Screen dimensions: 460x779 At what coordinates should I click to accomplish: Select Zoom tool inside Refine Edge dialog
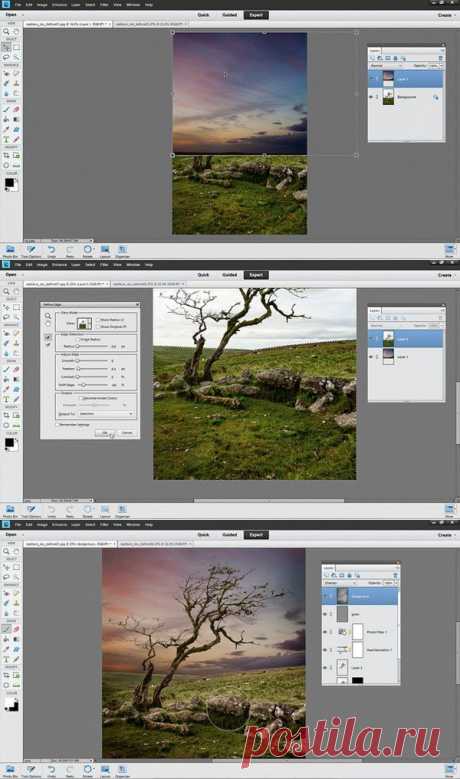tap(48, 315)
